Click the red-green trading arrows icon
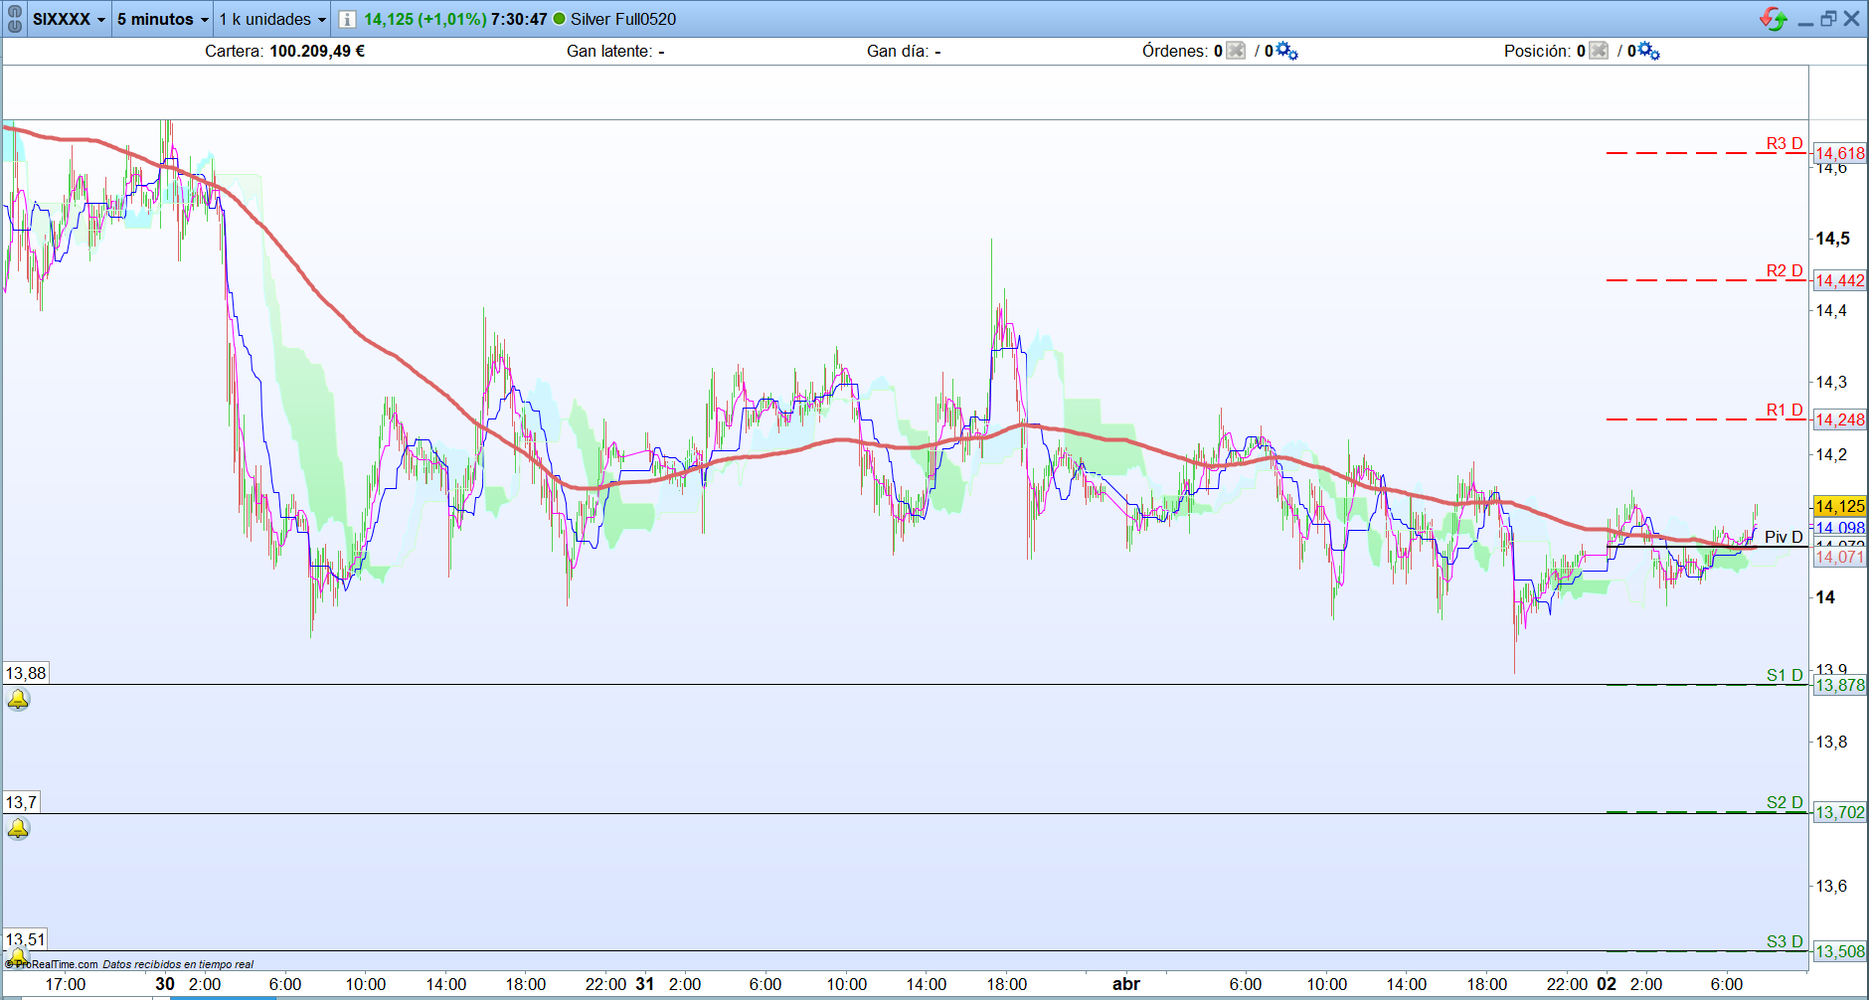The width and height of the screenshot is (1869, 1000). click(x=1772, y=19)
